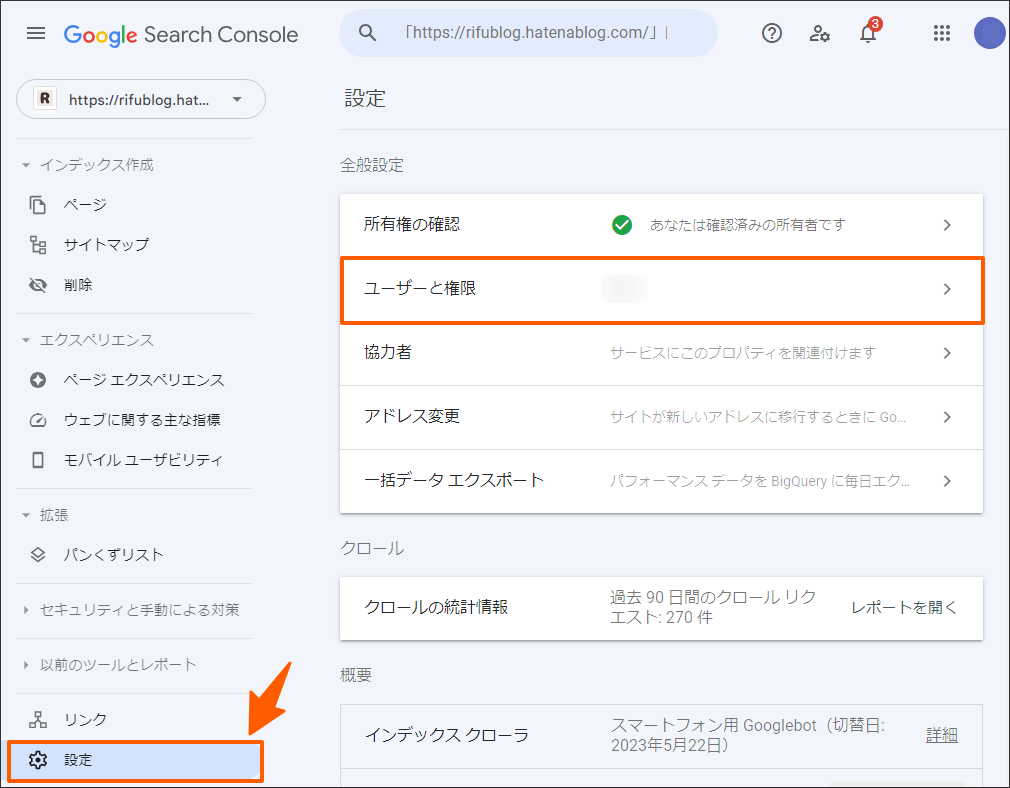Click the 設定 page heading
This screenshot has height=788, width=1010.
click(x=365, y=99)
